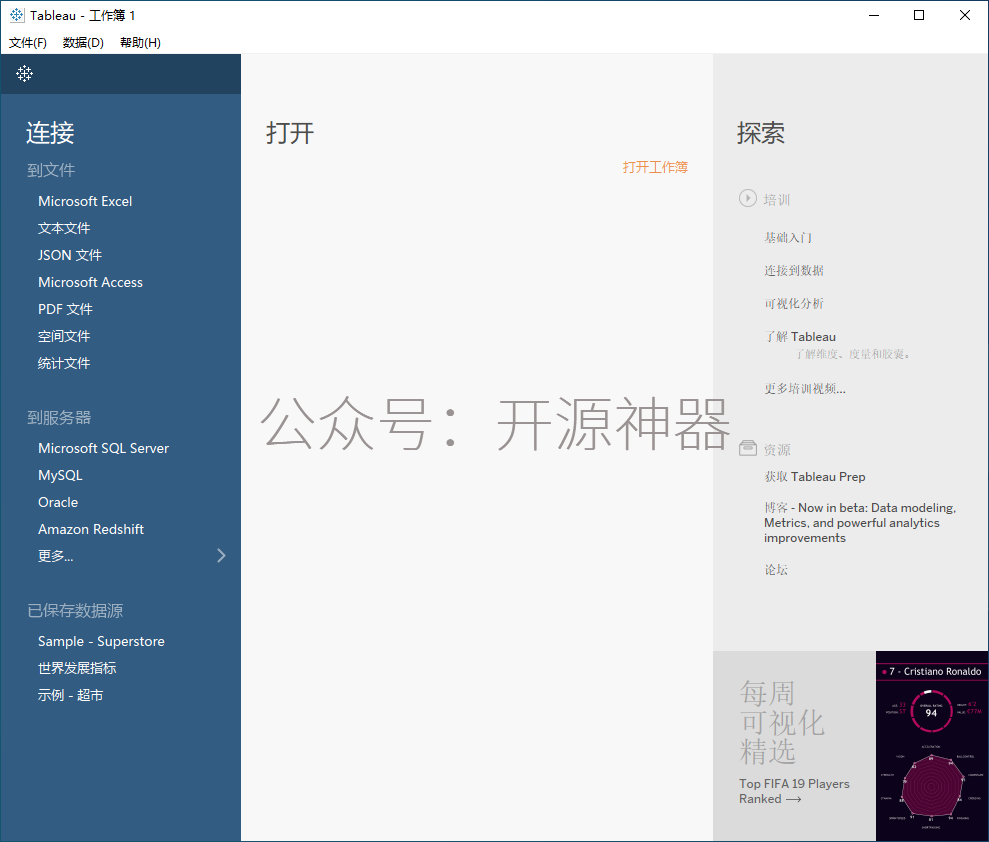Screen dimensions: 989x842
Task: Expand more server connectors with chevron arrow
Action: click(x=221, y=555)
